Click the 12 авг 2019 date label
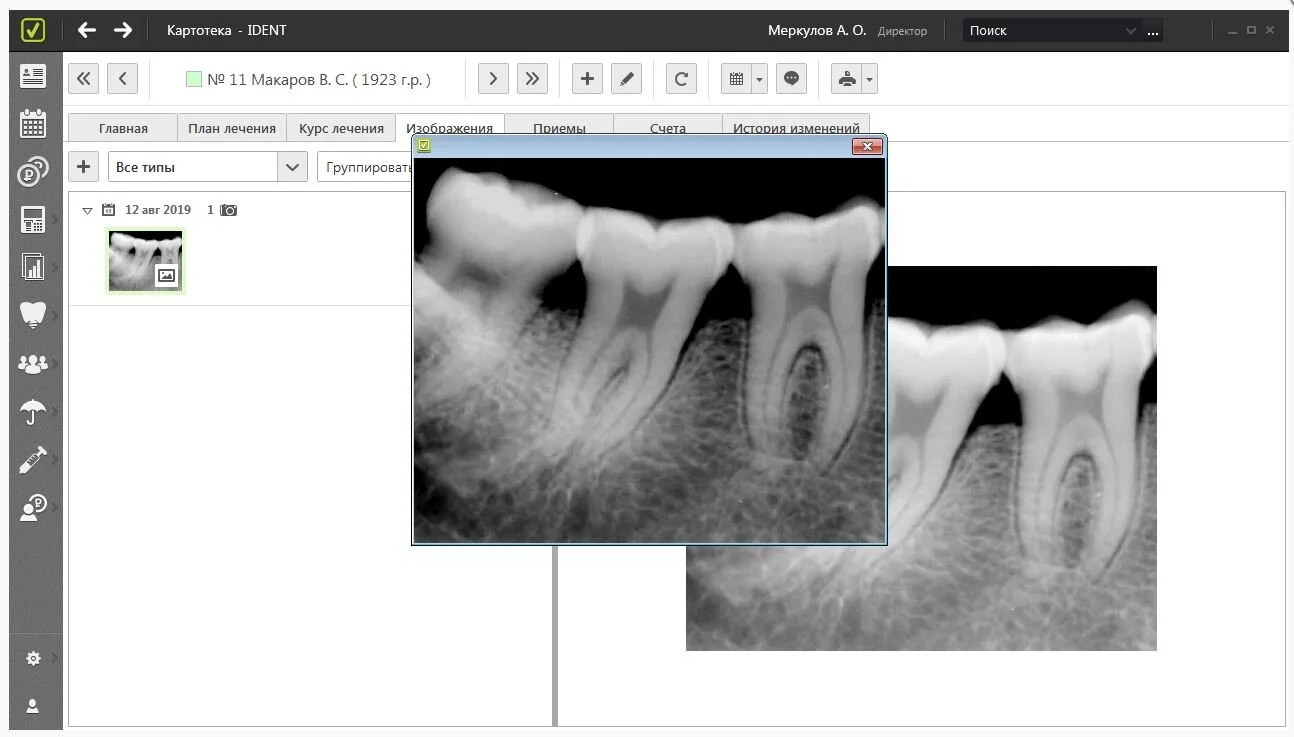Image resolution: width=1294 pixels, height=737 pixels. point(158,210)
